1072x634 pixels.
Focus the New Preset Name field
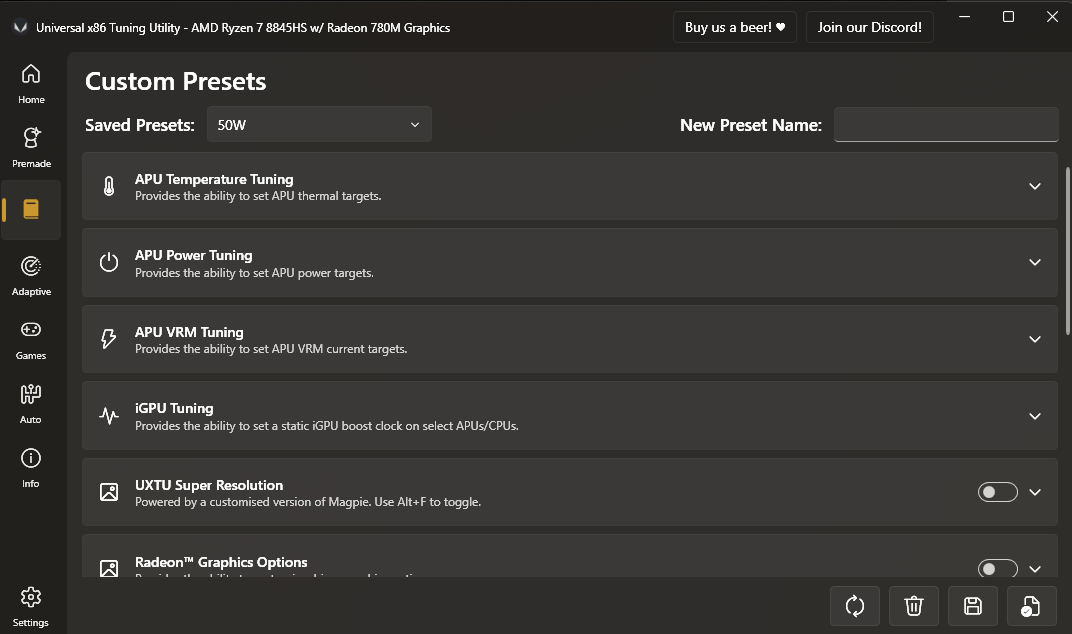[946, 124]
